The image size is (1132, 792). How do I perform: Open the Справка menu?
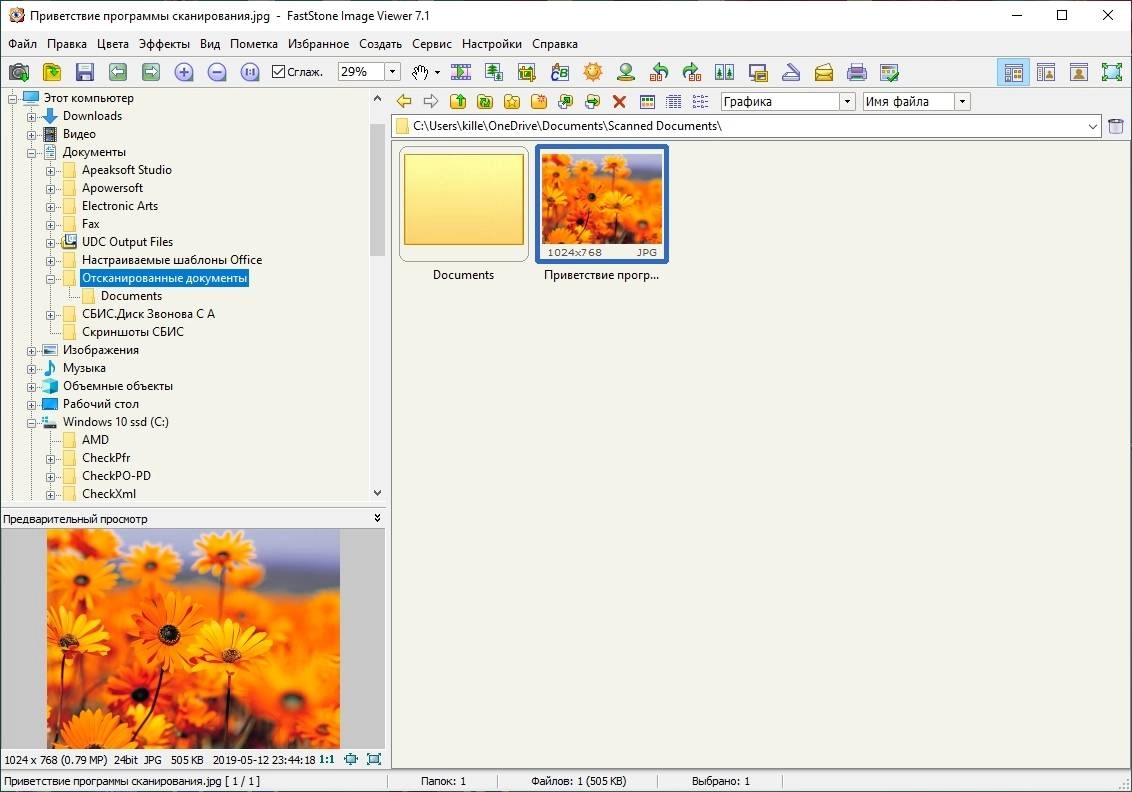554,44
